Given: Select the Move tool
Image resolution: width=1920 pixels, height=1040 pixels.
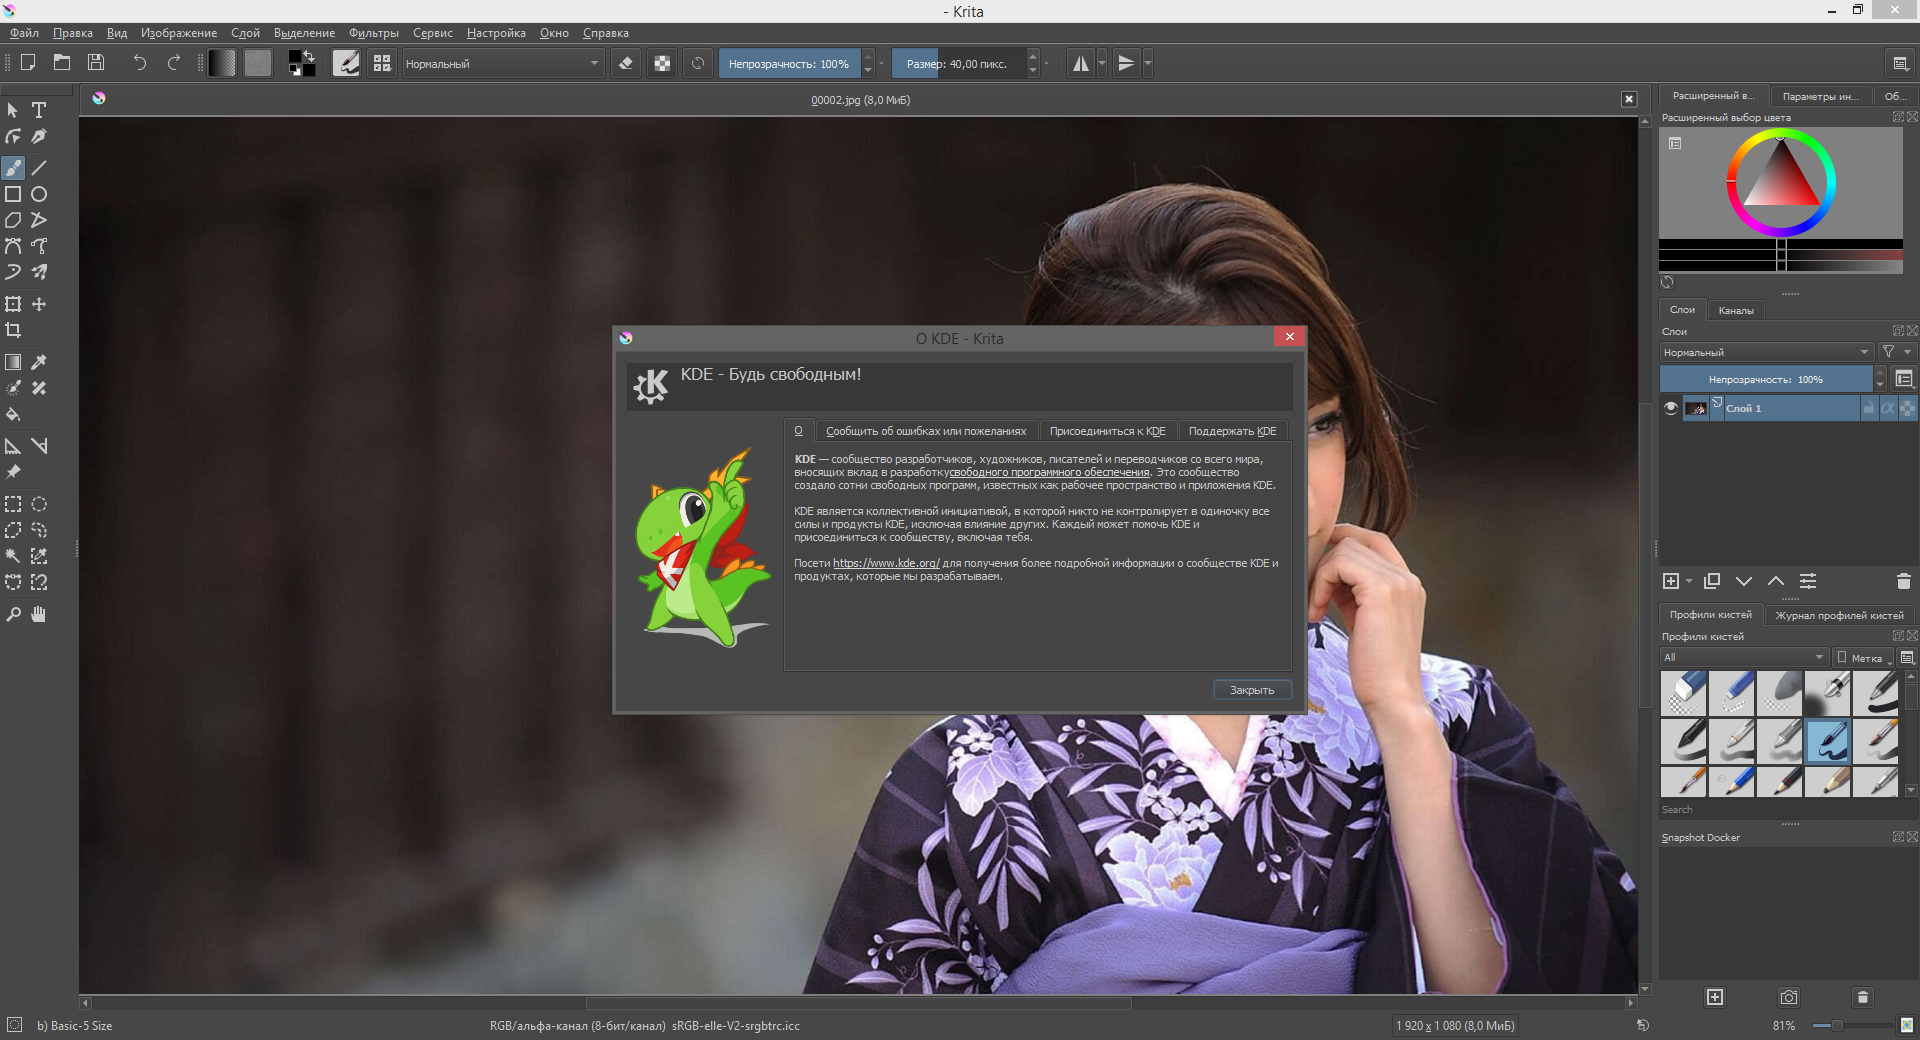Looking at the screenshot, I should coord(39,304).
